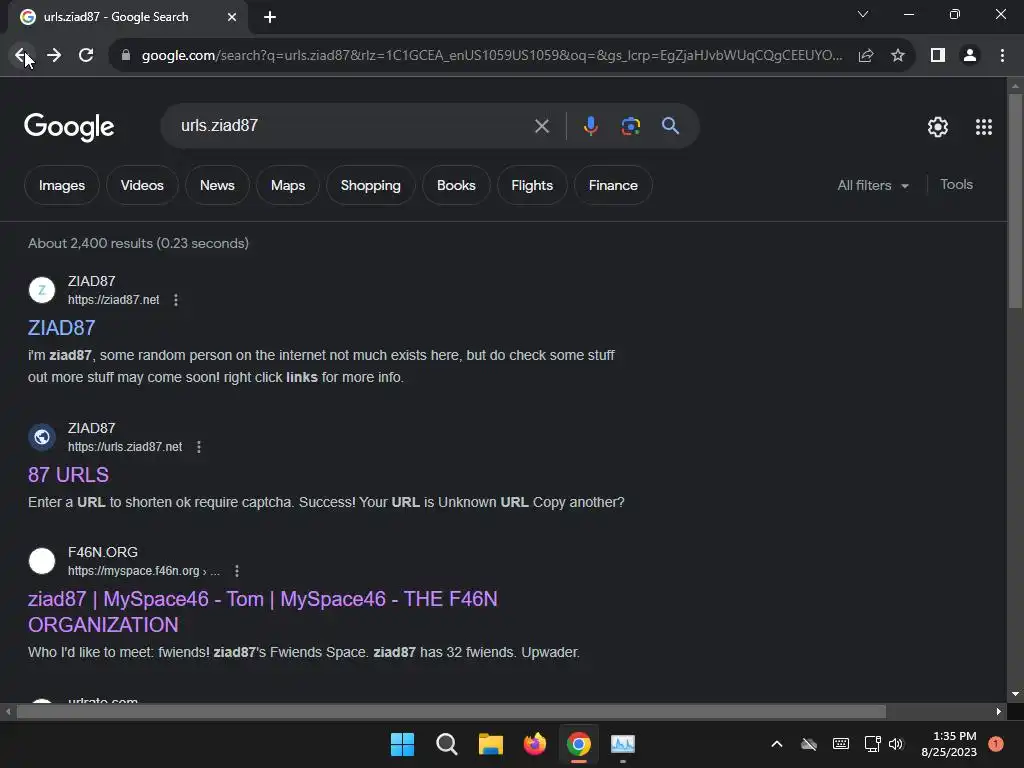1024x768 pixels.
Task: Click the horizontal page scrollbar
Action: click(x=451, y=712)
